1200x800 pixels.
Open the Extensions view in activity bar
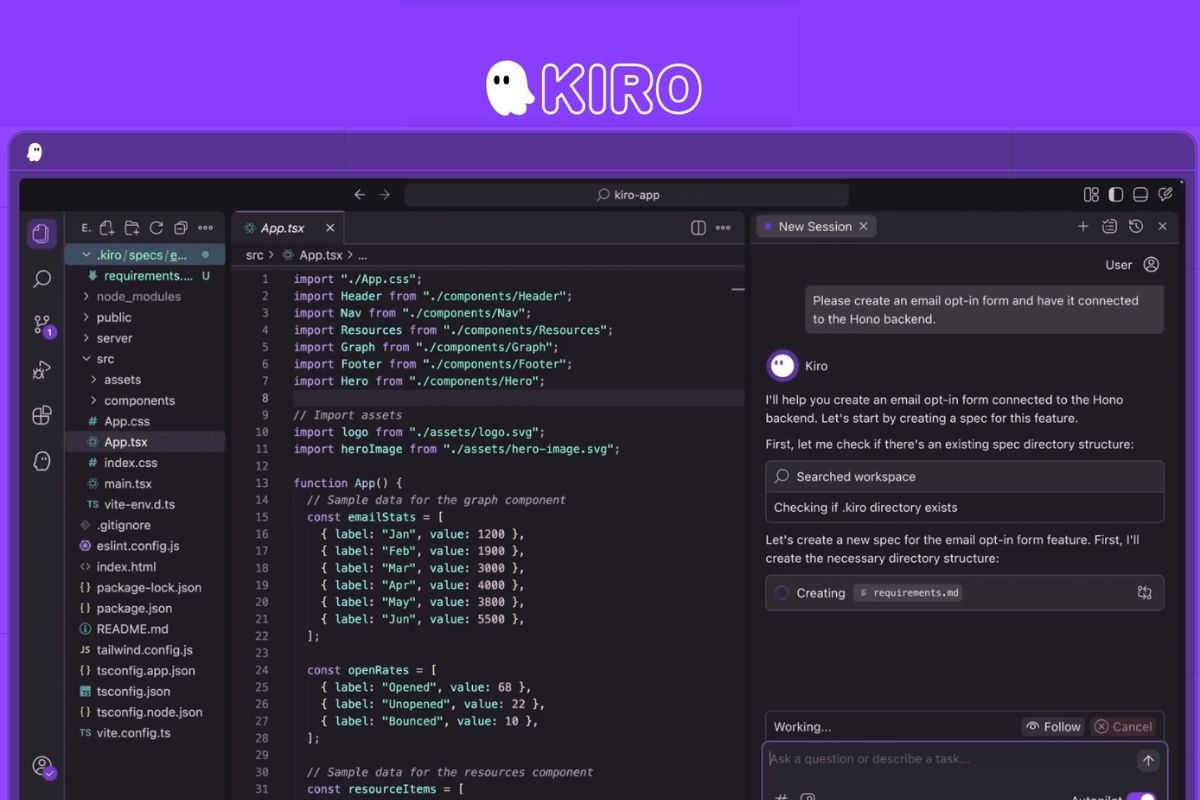coord(42,416)
